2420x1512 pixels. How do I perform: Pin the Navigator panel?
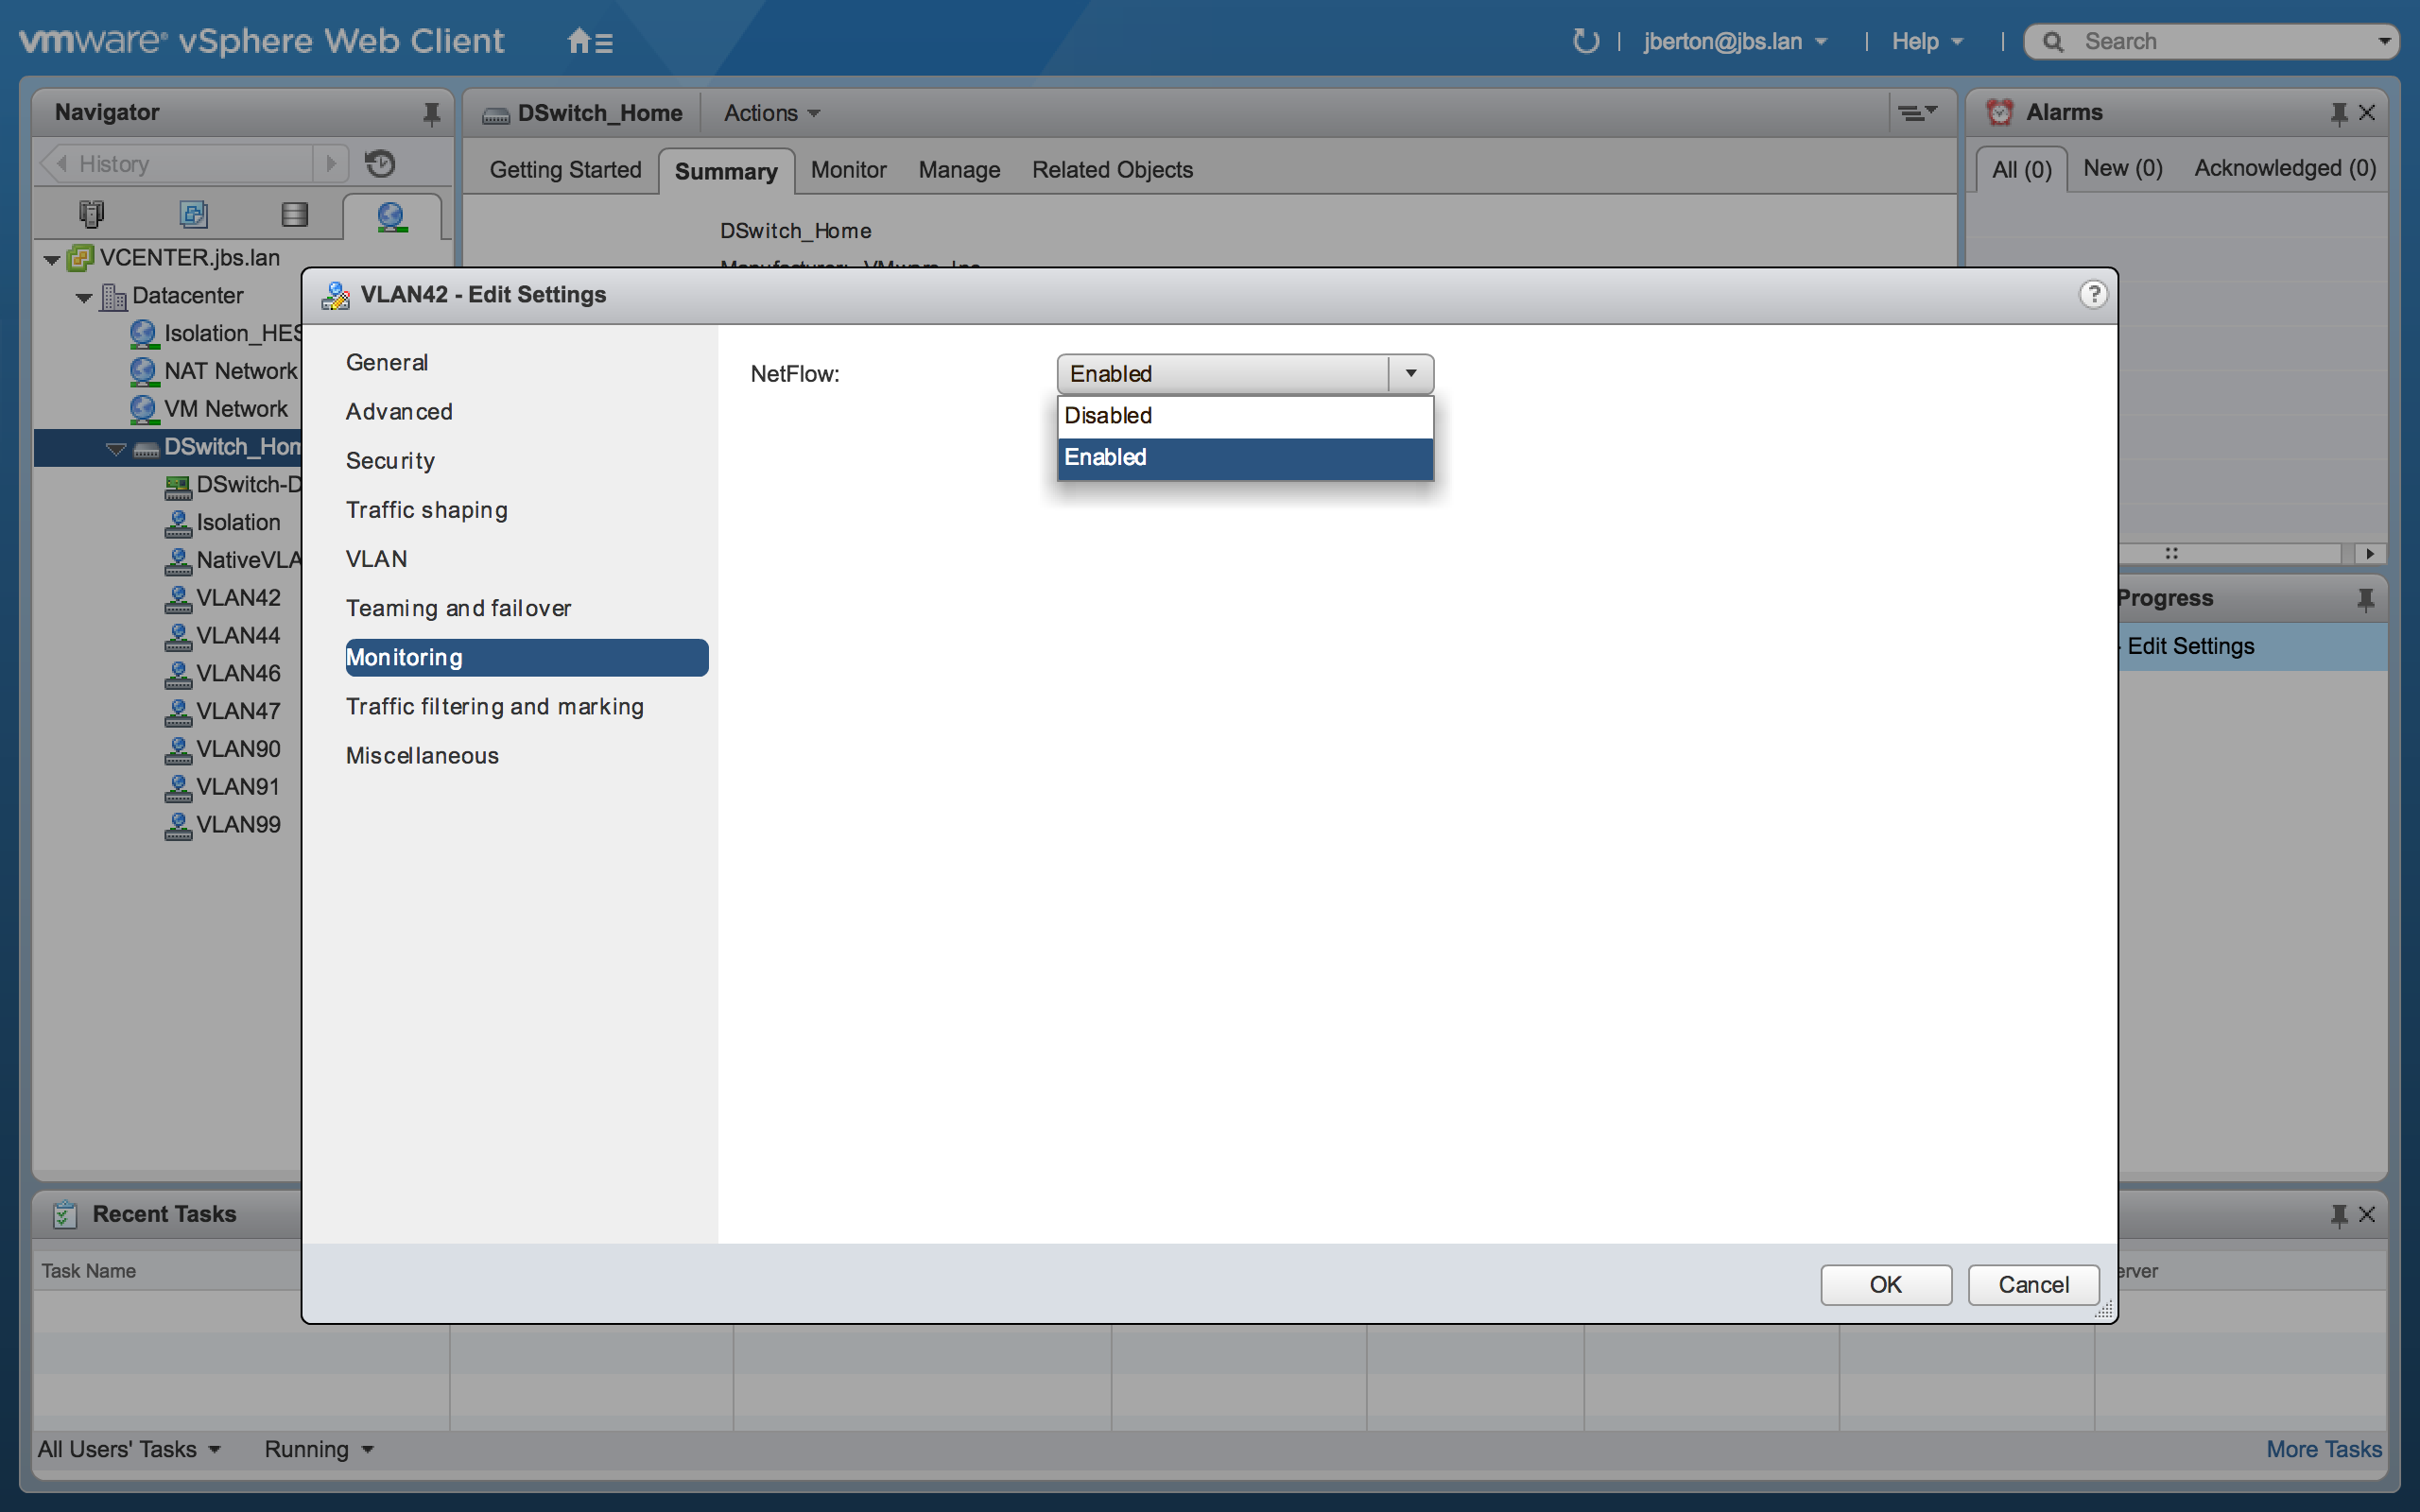pyautogui.click(x=431, y=113)
